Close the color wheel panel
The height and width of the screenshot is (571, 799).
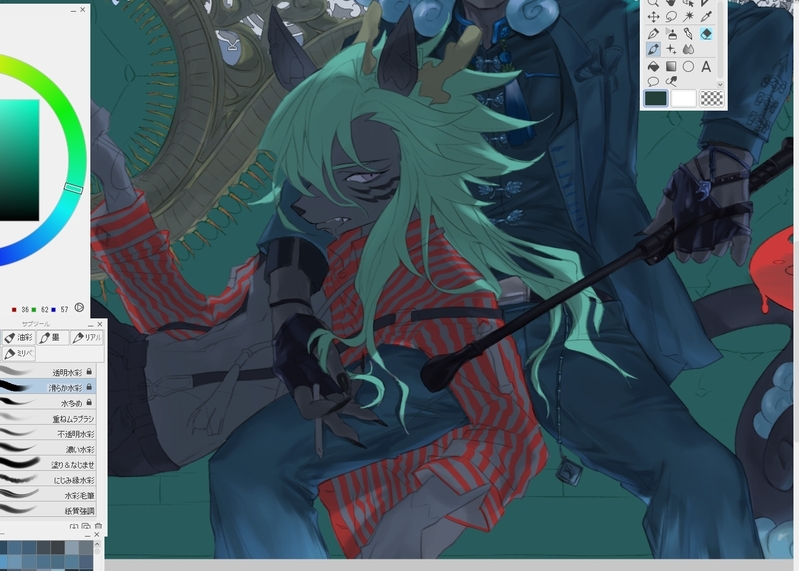pos(83,10)
